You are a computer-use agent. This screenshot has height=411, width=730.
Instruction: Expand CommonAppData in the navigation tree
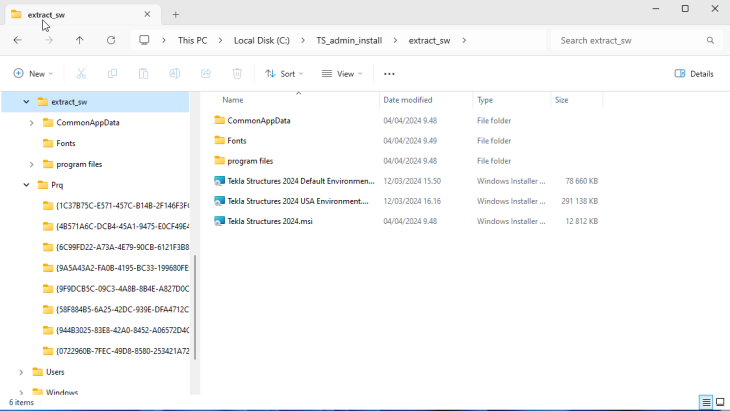(x=31, y=123)
